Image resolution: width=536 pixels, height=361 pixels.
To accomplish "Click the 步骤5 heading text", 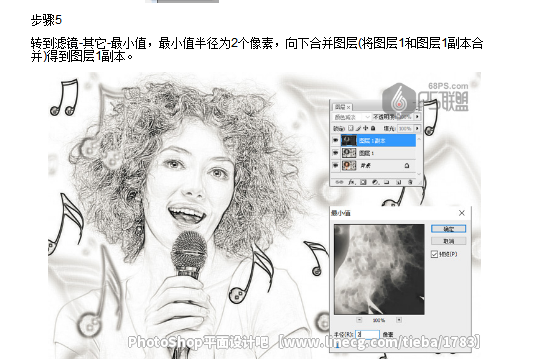I will [x=46, y=20].
